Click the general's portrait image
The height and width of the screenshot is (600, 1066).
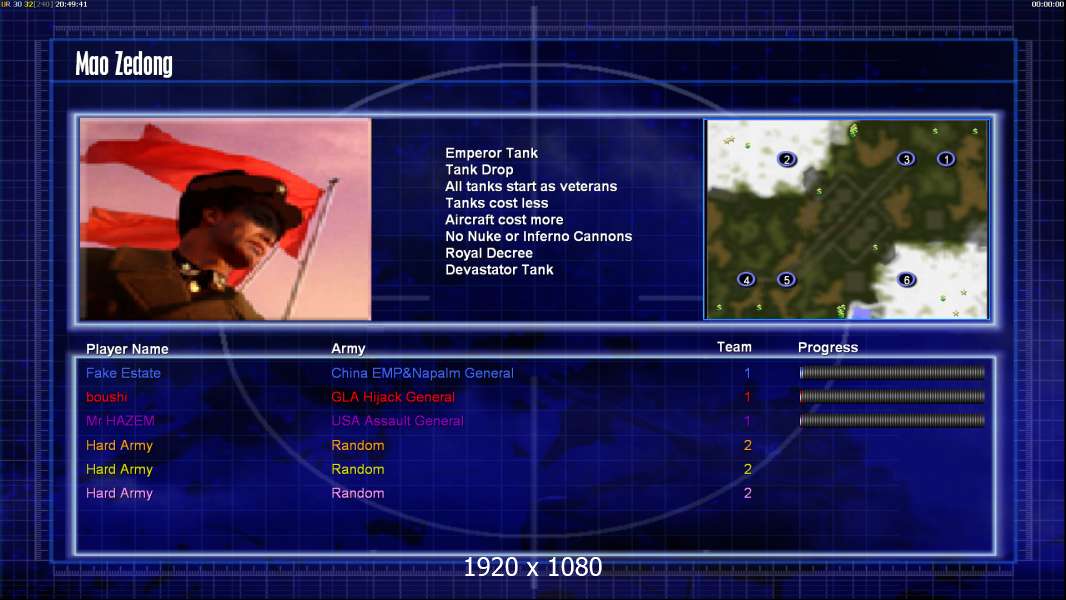coord(226,219)
